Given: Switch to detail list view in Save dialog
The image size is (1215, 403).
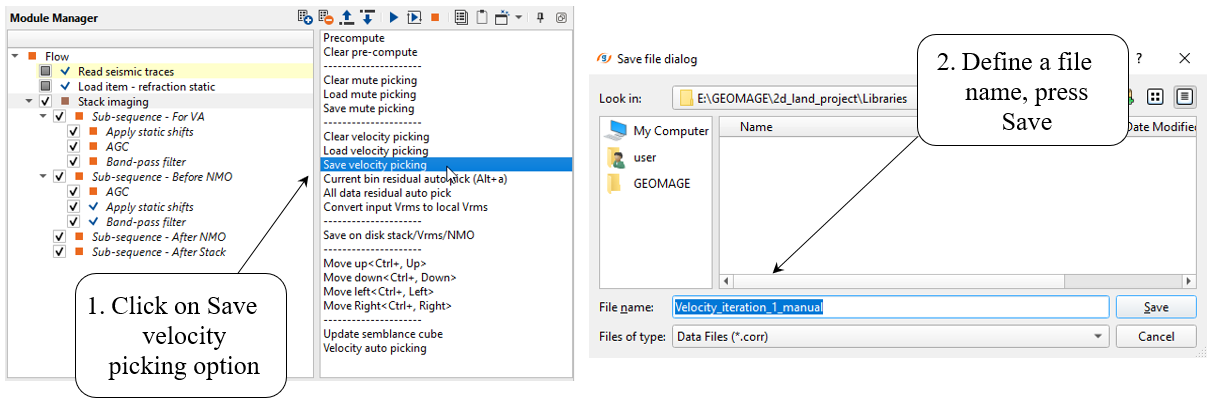Looking at the screenshot, I should pos(1185,97).
